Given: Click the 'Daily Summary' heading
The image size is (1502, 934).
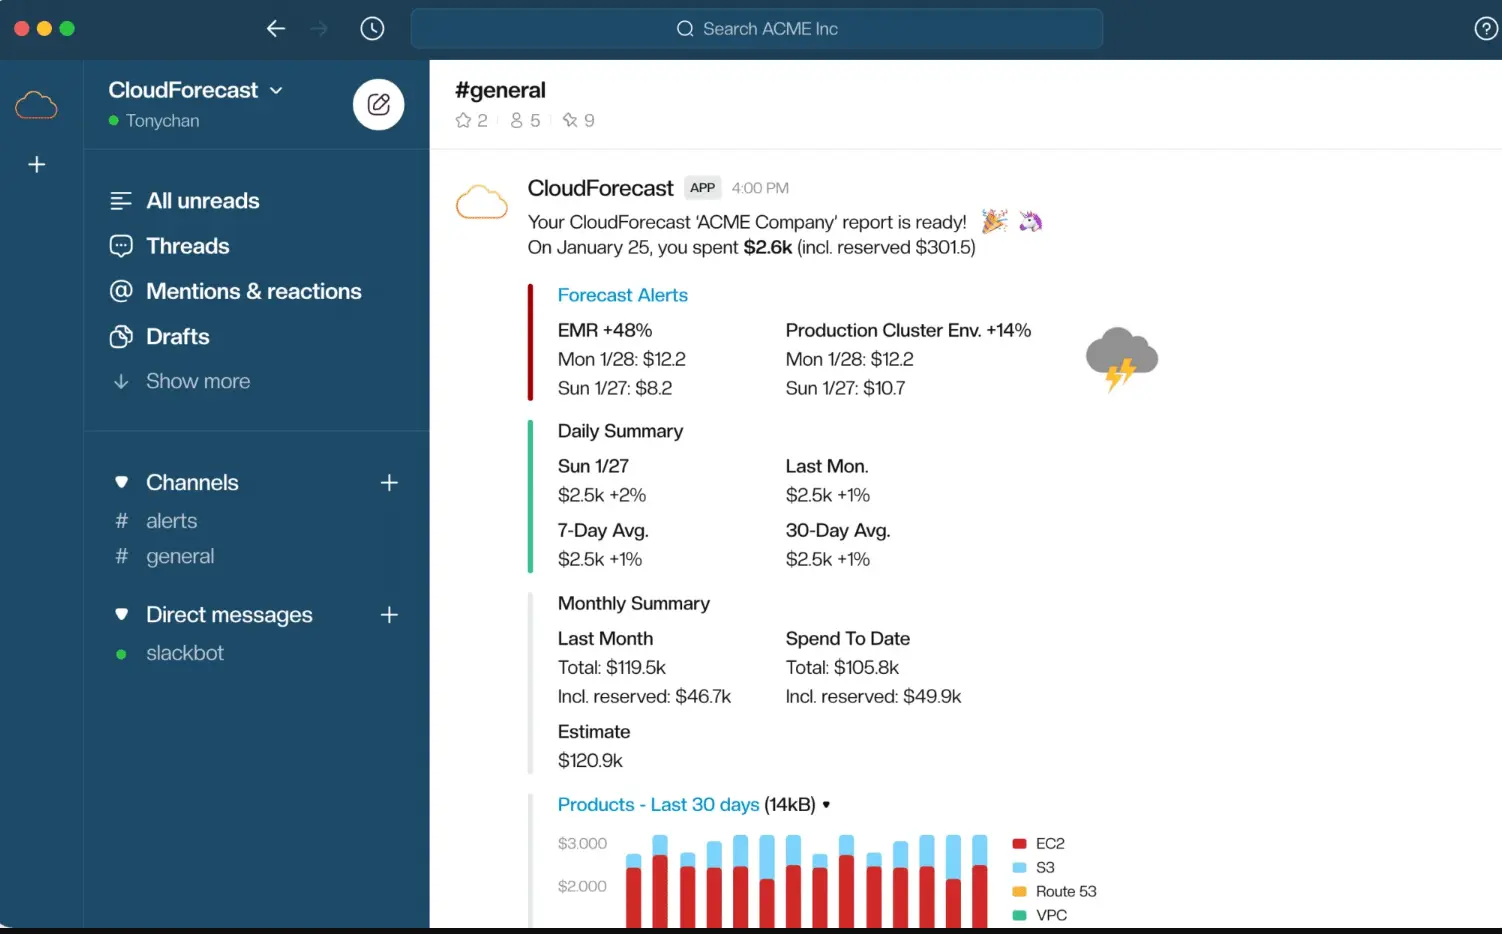Looking at the screenshot, I should pyautogui.click(x=620, y=431).
